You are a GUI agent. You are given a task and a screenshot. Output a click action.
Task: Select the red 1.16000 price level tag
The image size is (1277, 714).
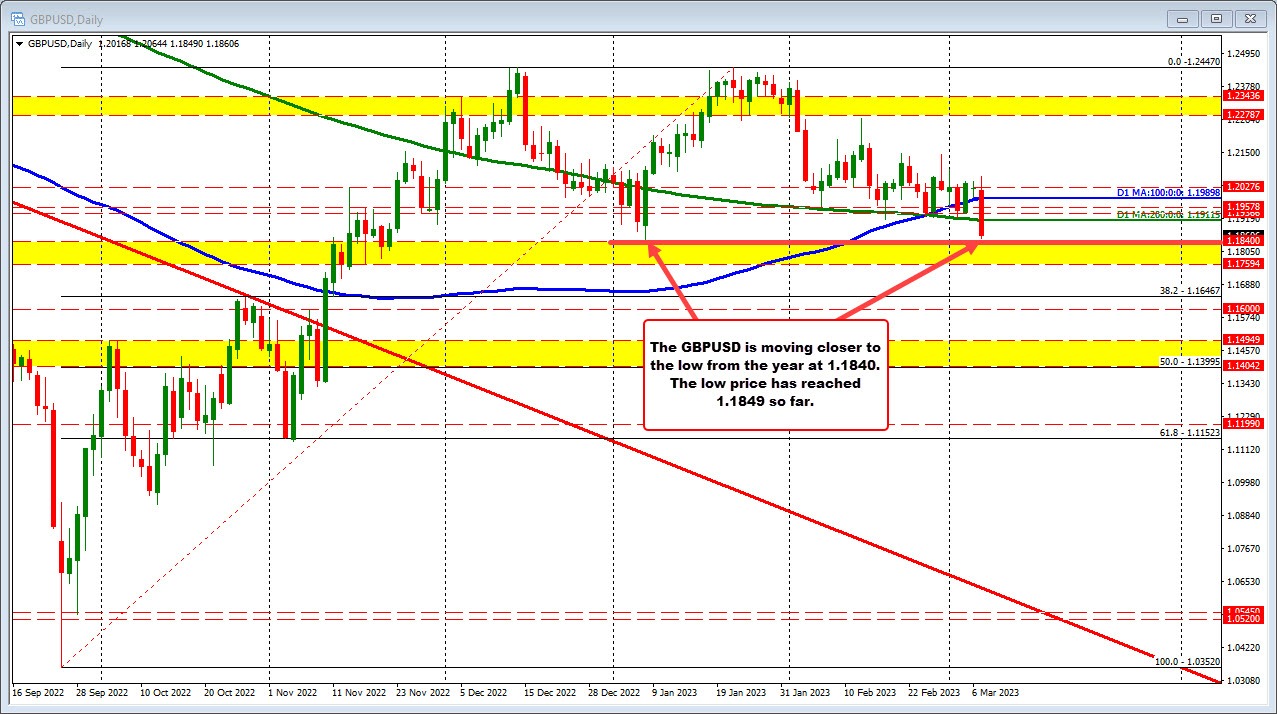tap(1245, 308)
